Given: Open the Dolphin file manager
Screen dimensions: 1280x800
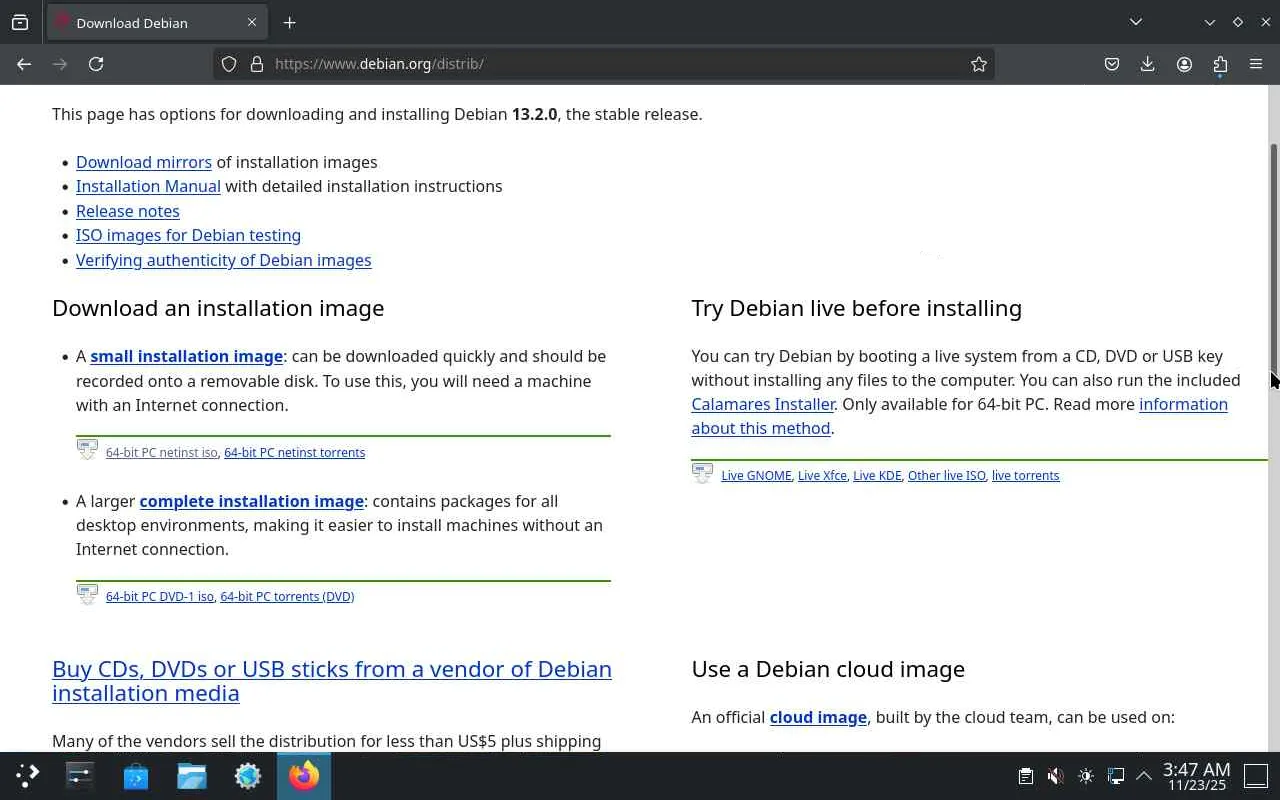Looking at the screenshot, I should coord(192,775).
